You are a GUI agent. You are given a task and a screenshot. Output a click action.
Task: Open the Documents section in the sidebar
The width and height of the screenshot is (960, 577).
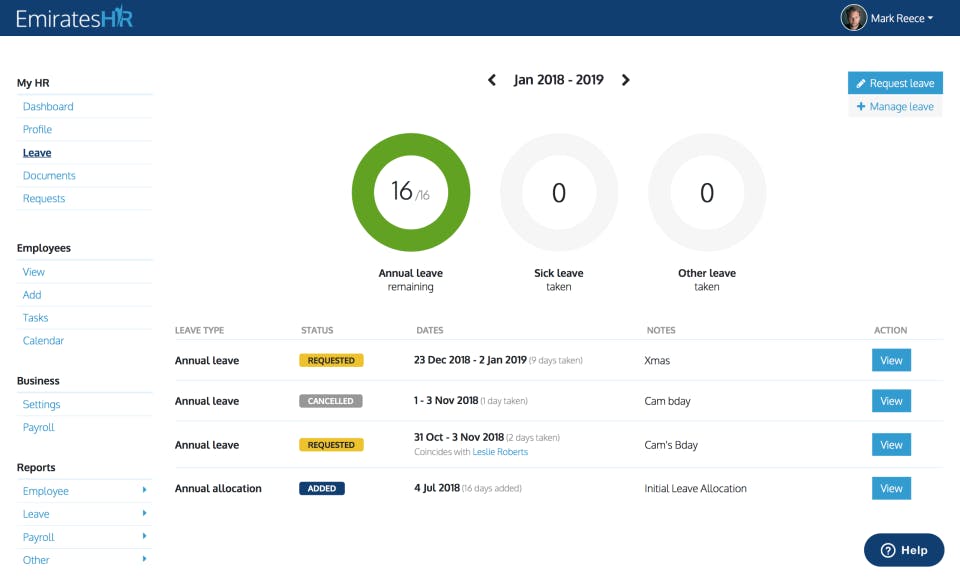(49, 175)
